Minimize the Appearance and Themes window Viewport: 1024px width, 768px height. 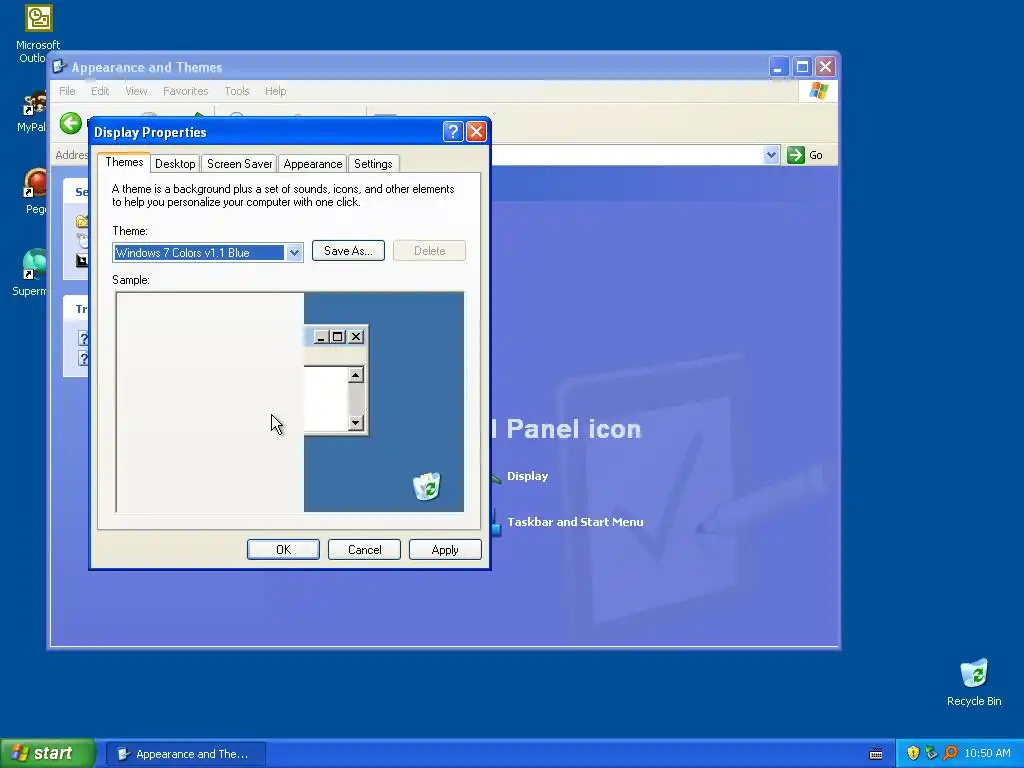[x=778, y=67]
